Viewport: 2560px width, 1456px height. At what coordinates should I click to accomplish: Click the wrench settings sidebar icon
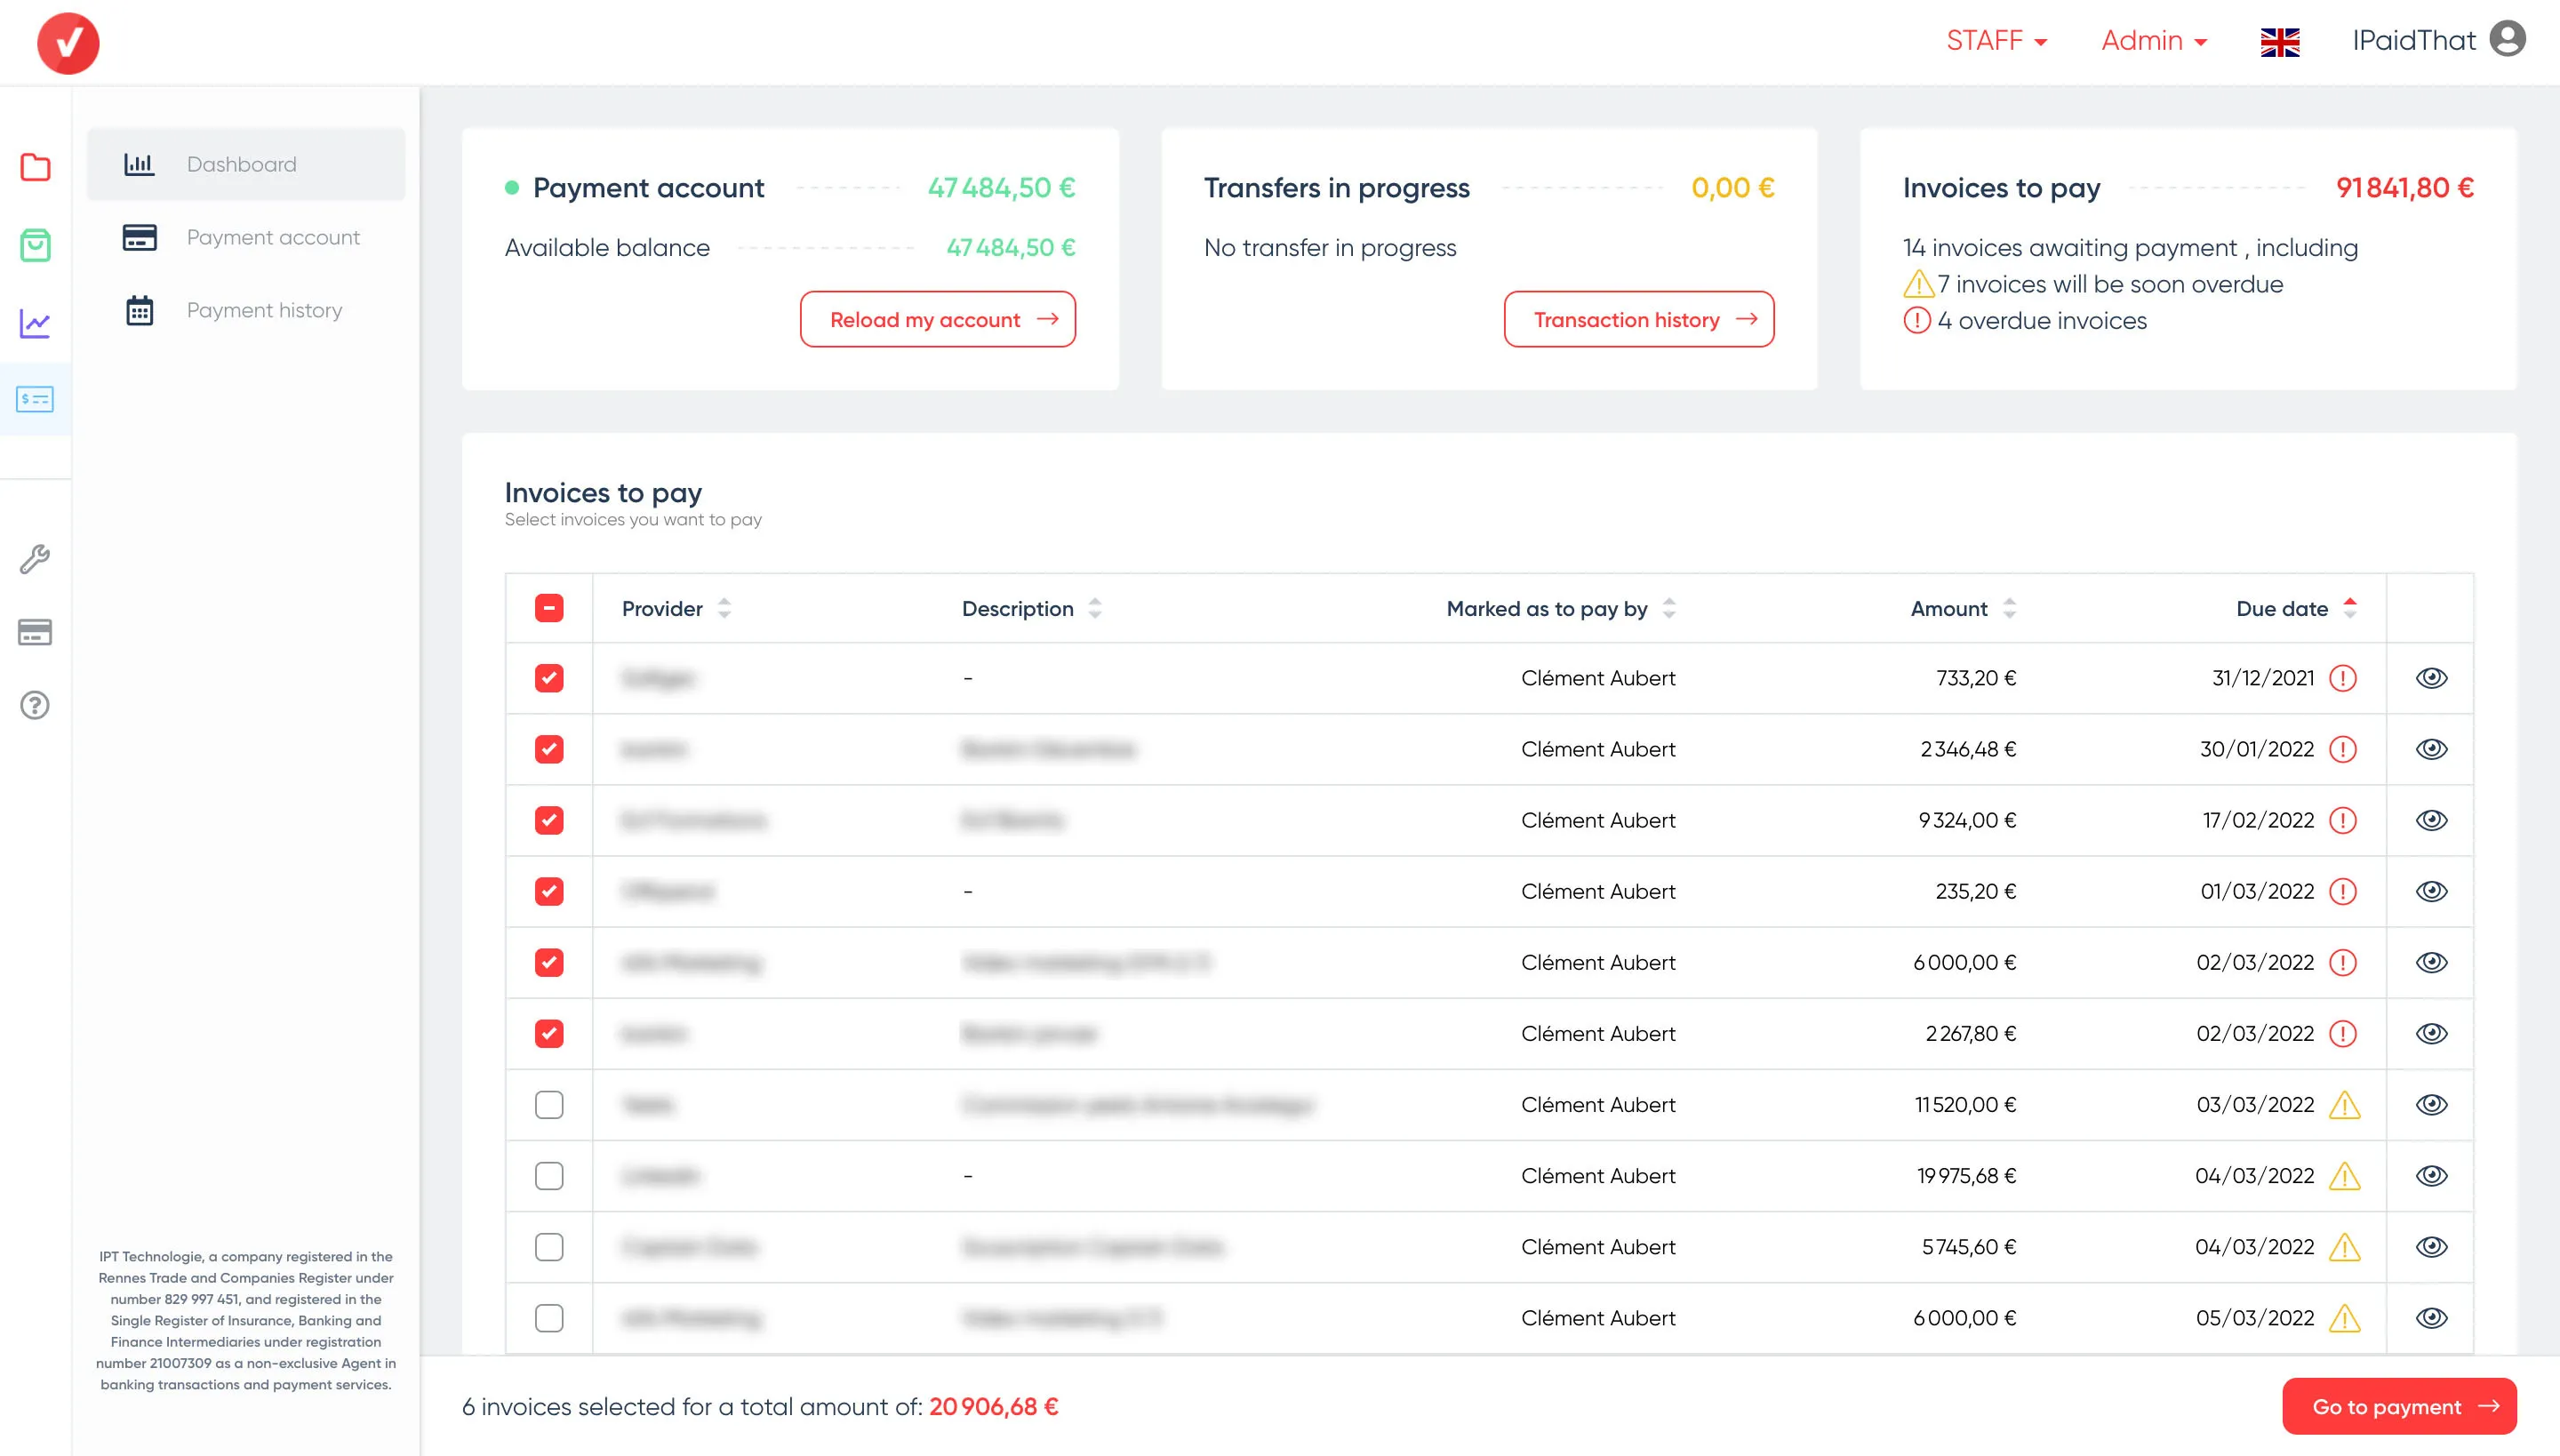35,558
